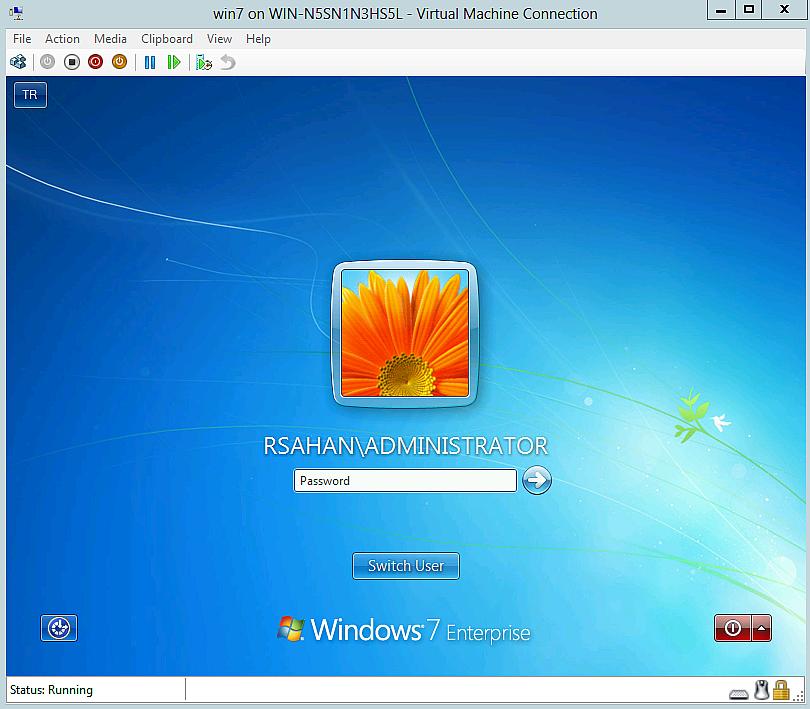Expand the shutdown options arrow
810x709 pixels.
pos(761,628)
